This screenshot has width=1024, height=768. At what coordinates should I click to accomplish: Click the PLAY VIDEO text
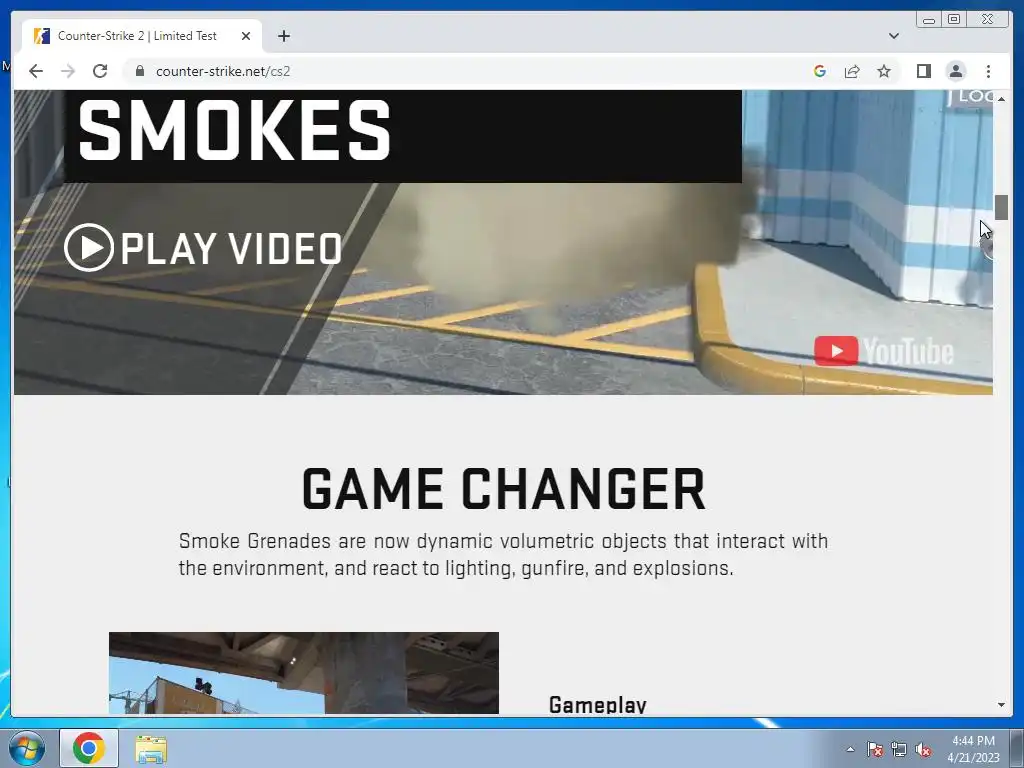(x=231, y=249)
